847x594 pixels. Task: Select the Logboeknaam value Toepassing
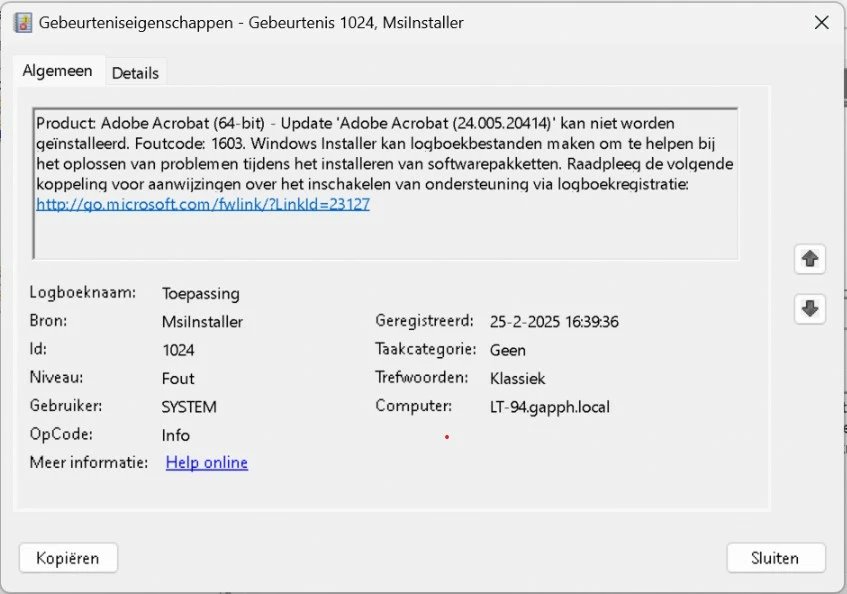(x=200, y=294)
